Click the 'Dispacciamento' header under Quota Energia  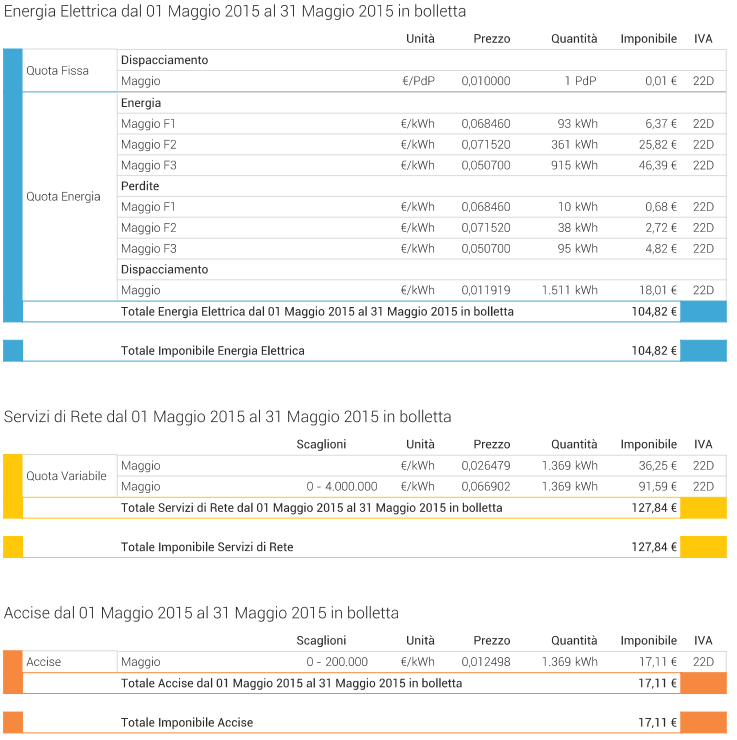pyautogui.click(x=164, y=269)
